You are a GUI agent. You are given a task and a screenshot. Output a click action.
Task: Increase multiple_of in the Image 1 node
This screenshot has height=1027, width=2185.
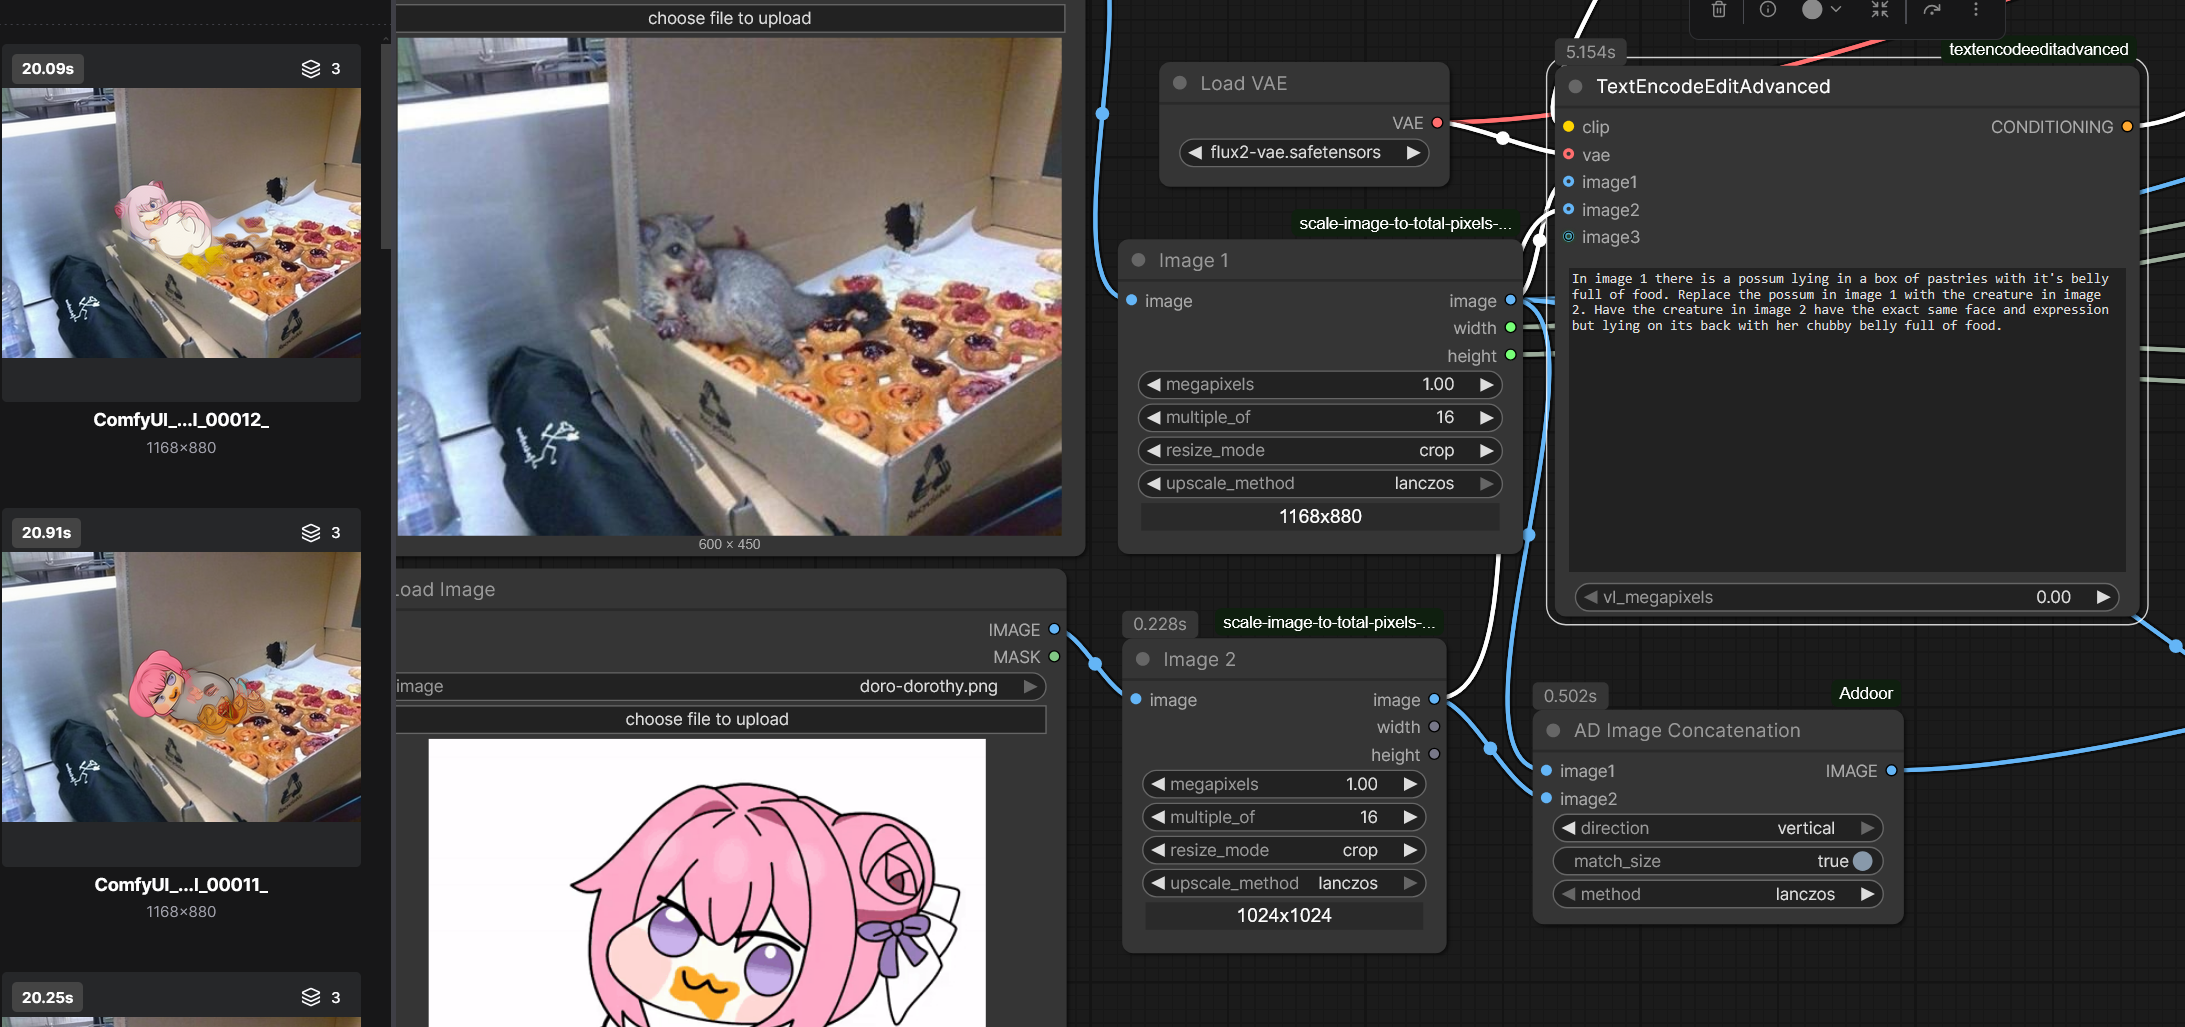[x=1487, y=417]
